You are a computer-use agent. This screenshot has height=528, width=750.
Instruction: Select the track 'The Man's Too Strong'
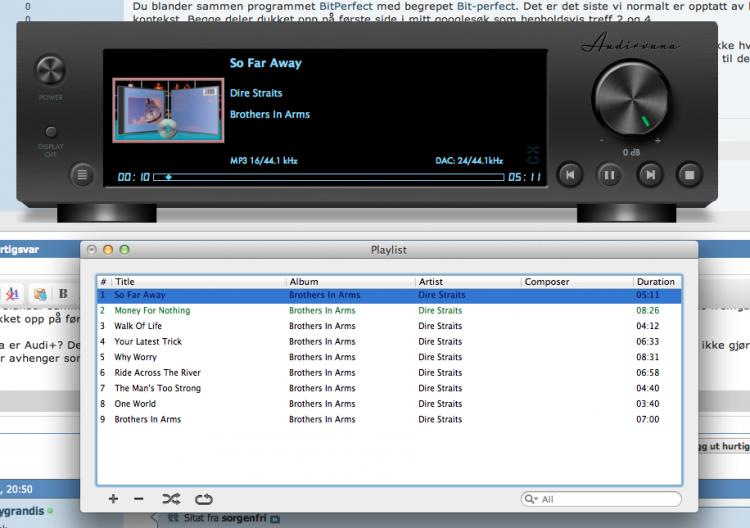(389, 388)
